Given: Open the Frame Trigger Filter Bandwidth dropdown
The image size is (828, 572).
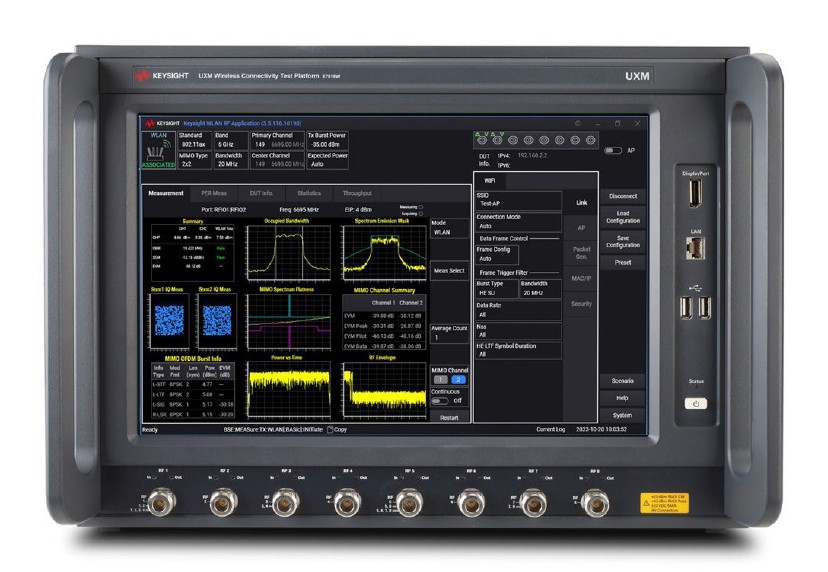Looking at the screenshot, I should [x=541, y=288].
